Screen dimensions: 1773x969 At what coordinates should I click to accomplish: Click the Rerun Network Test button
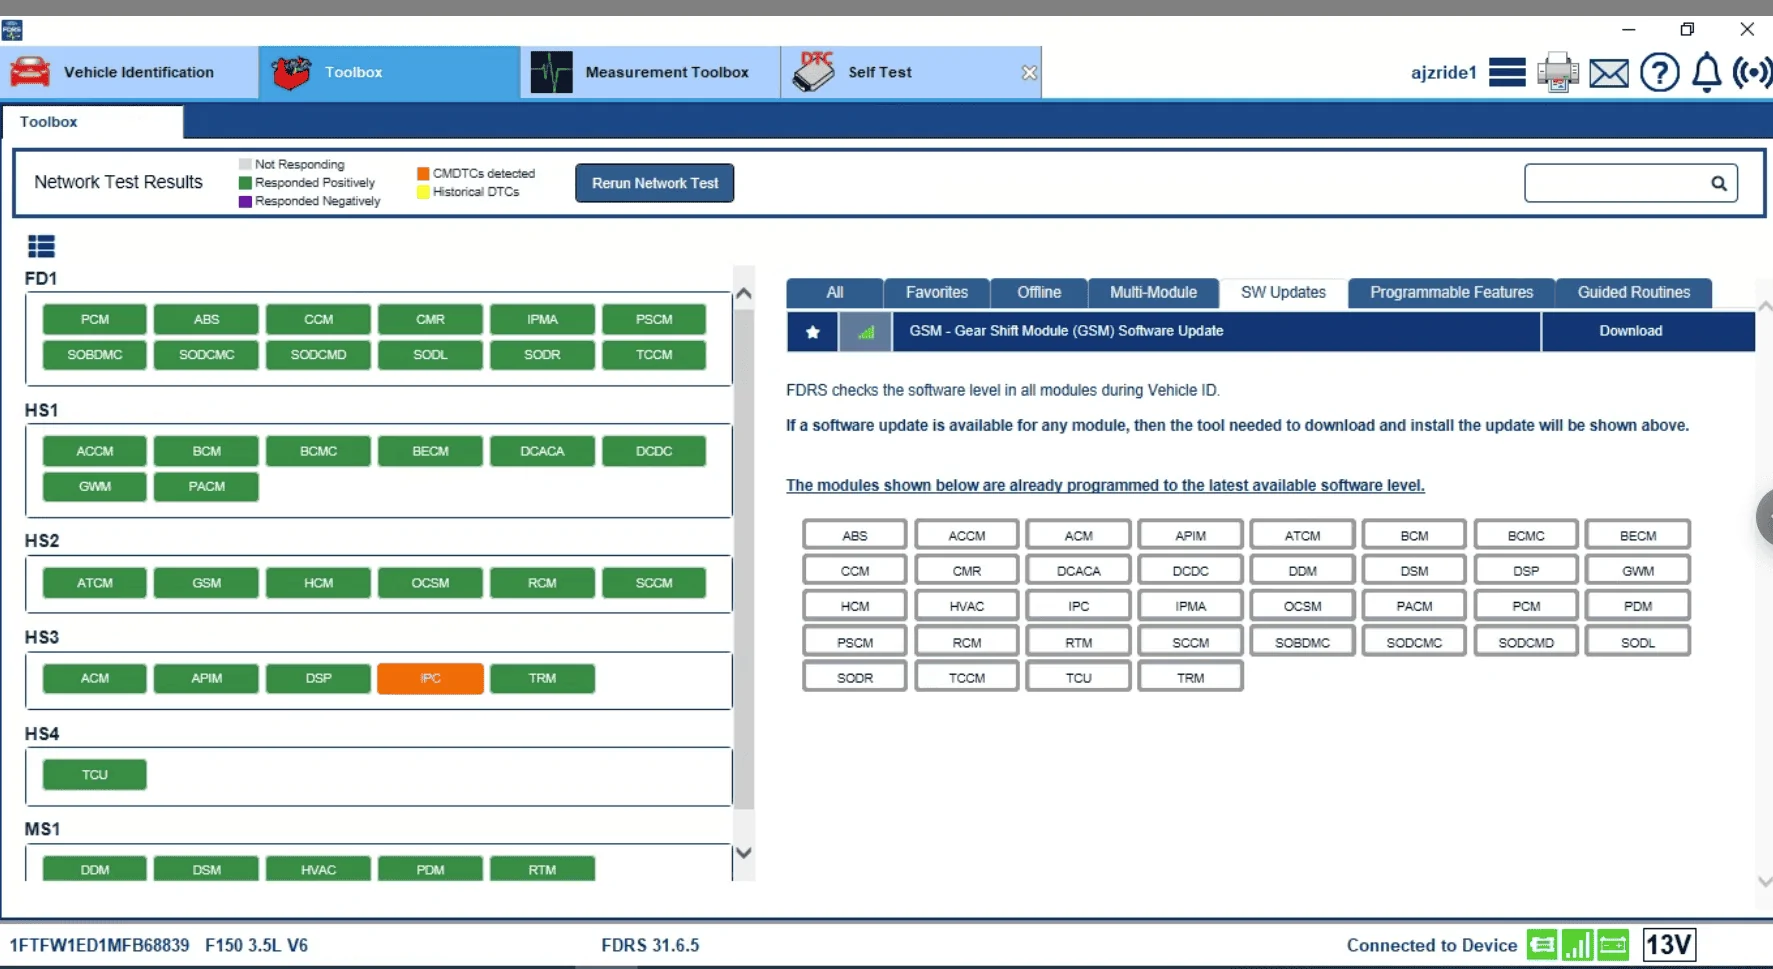655,183
